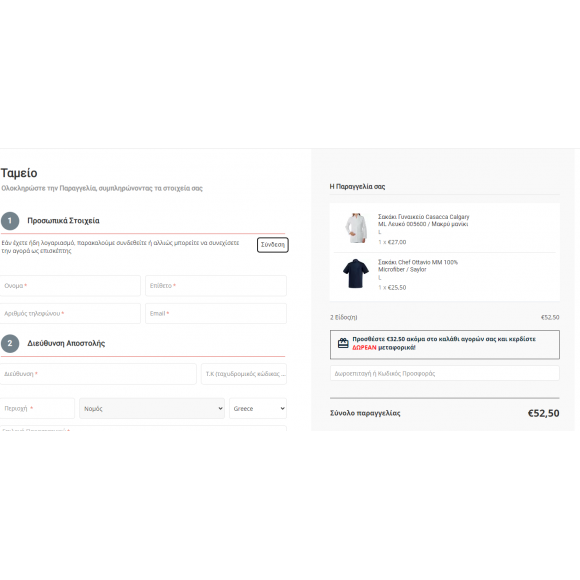Image resolution: width=580 pixels, height=580 pixels.
Task: Click the gift icon in free shipping banner
Action: [343, 343]
